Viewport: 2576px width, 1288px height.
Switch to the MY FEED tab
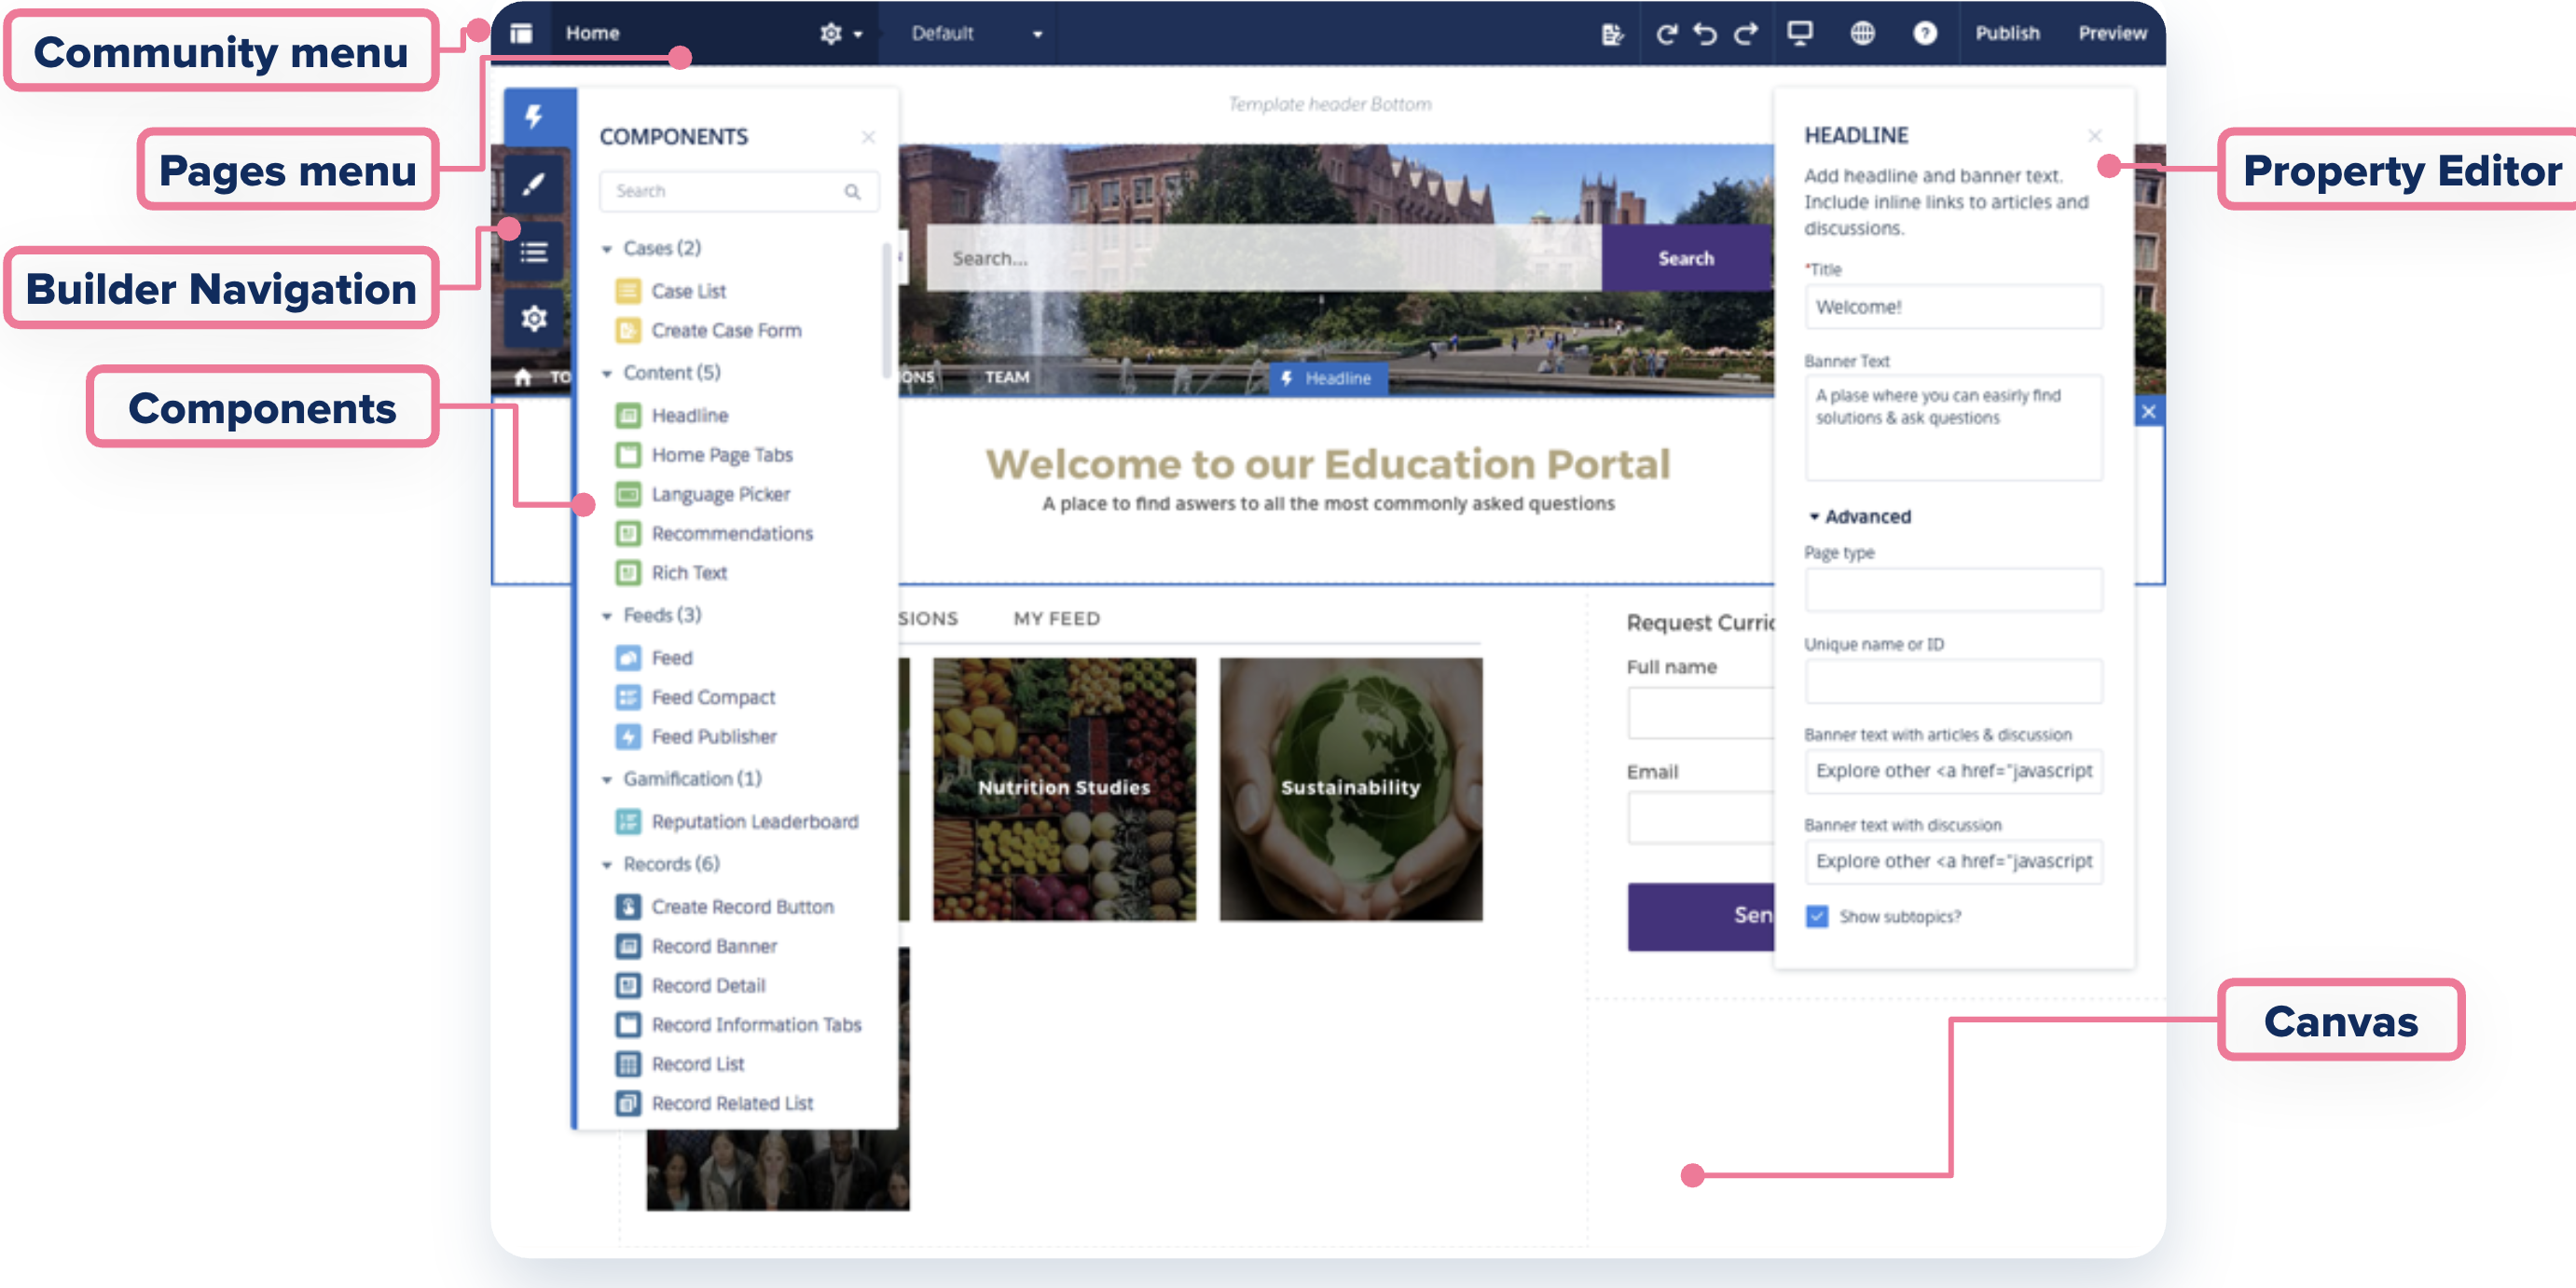click(x=1056, y=619)
